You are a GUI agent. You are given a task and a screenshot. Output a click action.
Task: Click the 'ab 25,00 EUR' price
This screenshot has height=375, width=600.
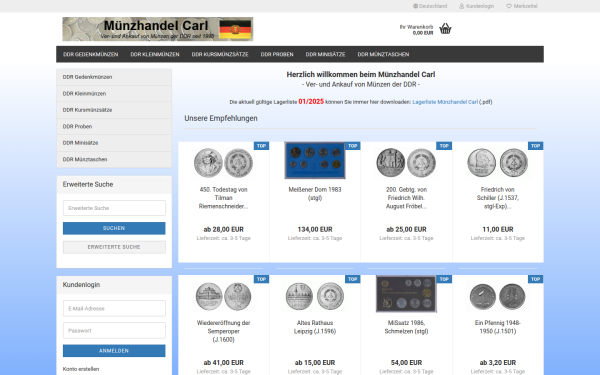pos(406,229)
